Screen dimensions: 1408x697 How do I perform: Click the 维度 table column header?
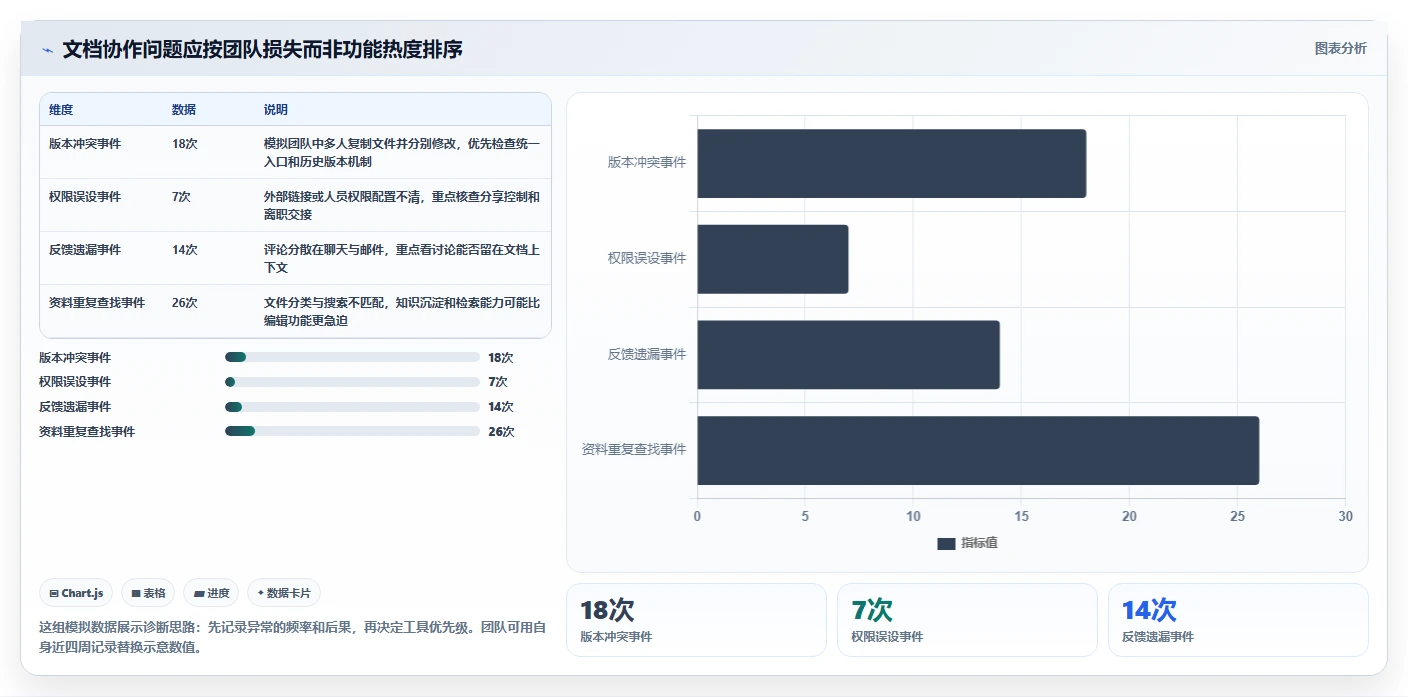(61, 110)
